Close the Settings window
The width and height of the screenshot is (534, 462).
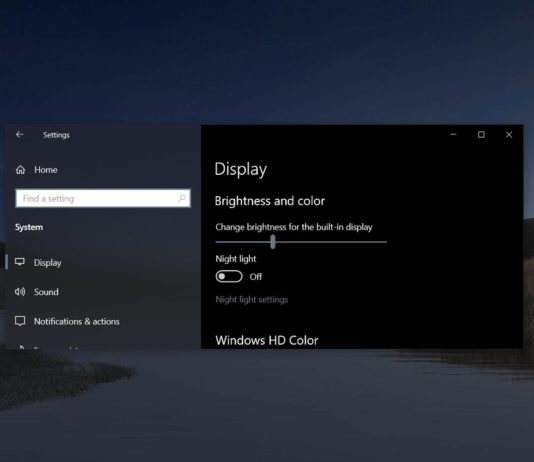(509, 134)
